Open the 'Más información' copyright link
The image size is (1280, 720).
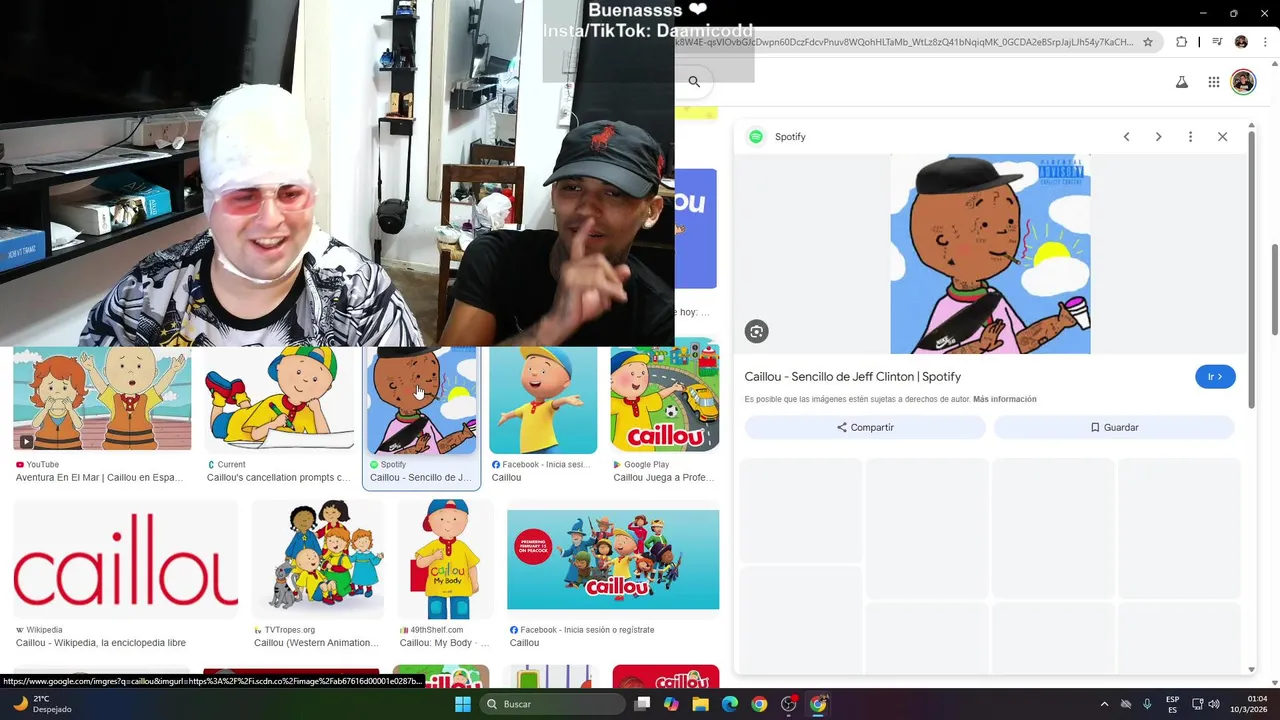coord(1004,399)
